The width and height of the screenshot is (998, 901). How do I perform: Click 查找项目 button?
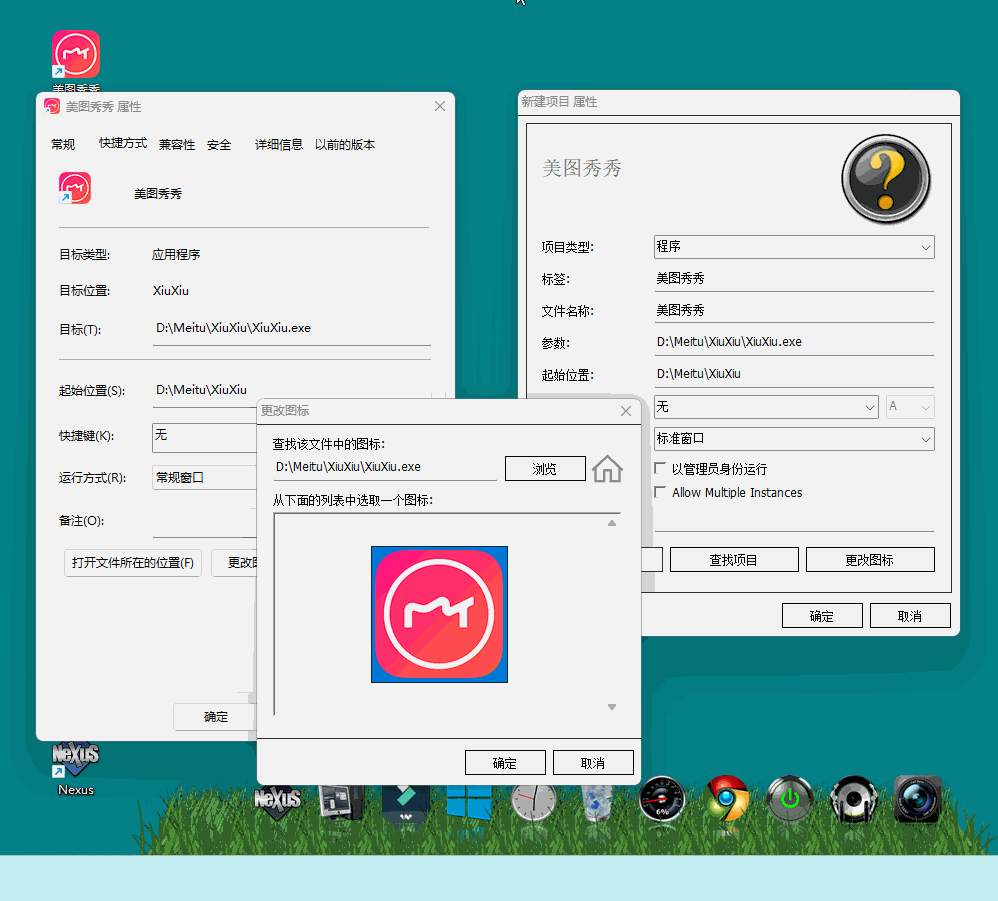coord(734,559)
